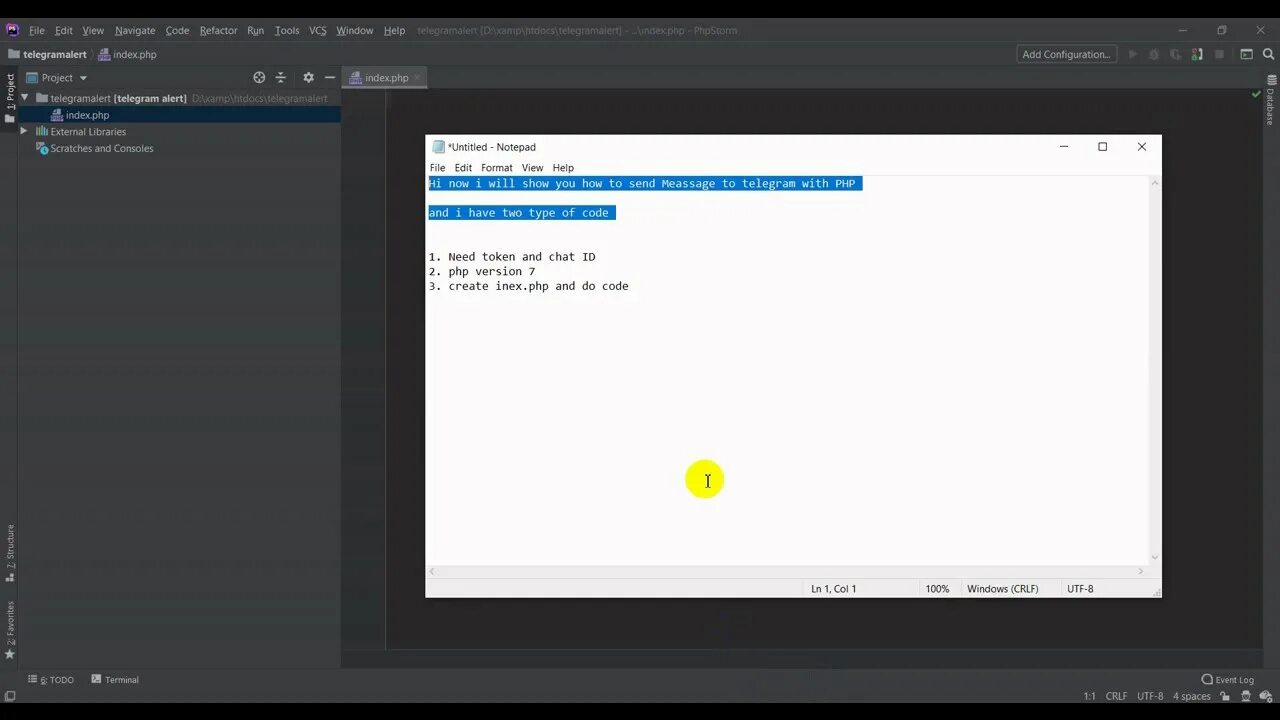Open the Tools menu
The width and height of the screenshot is (1280, 720).
pyautogui.click(x=287, y=30)
